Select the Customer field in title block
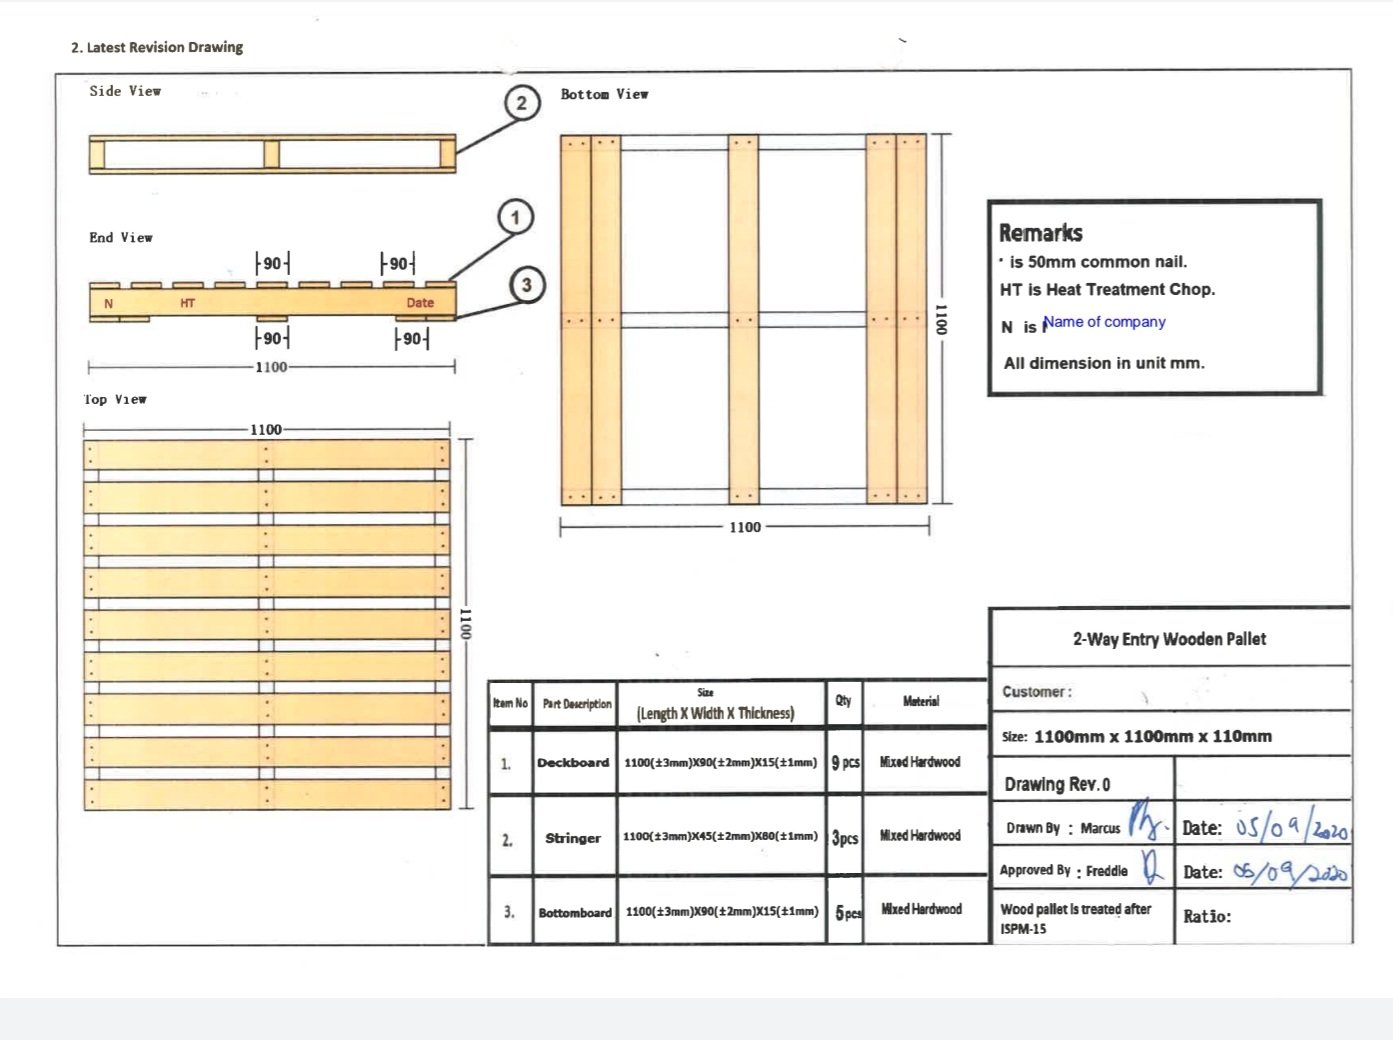 (x=1170, y=691)
